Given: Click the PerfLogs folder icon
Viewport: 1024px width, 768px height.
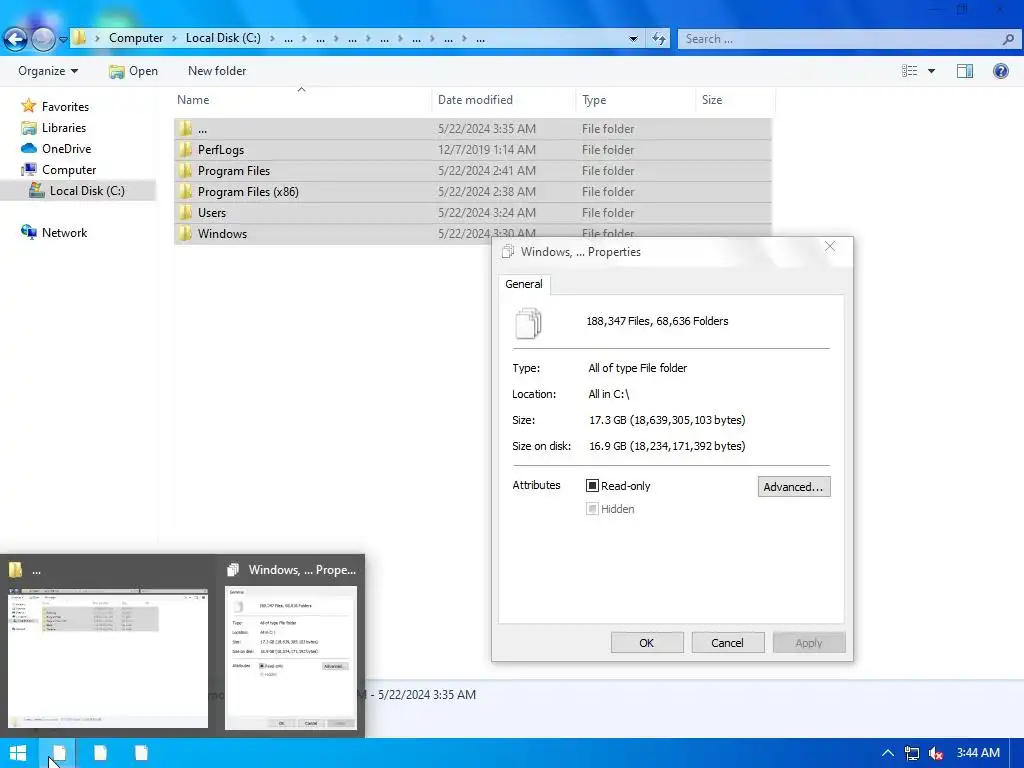Looking at the screenshot, I should 185,150.
